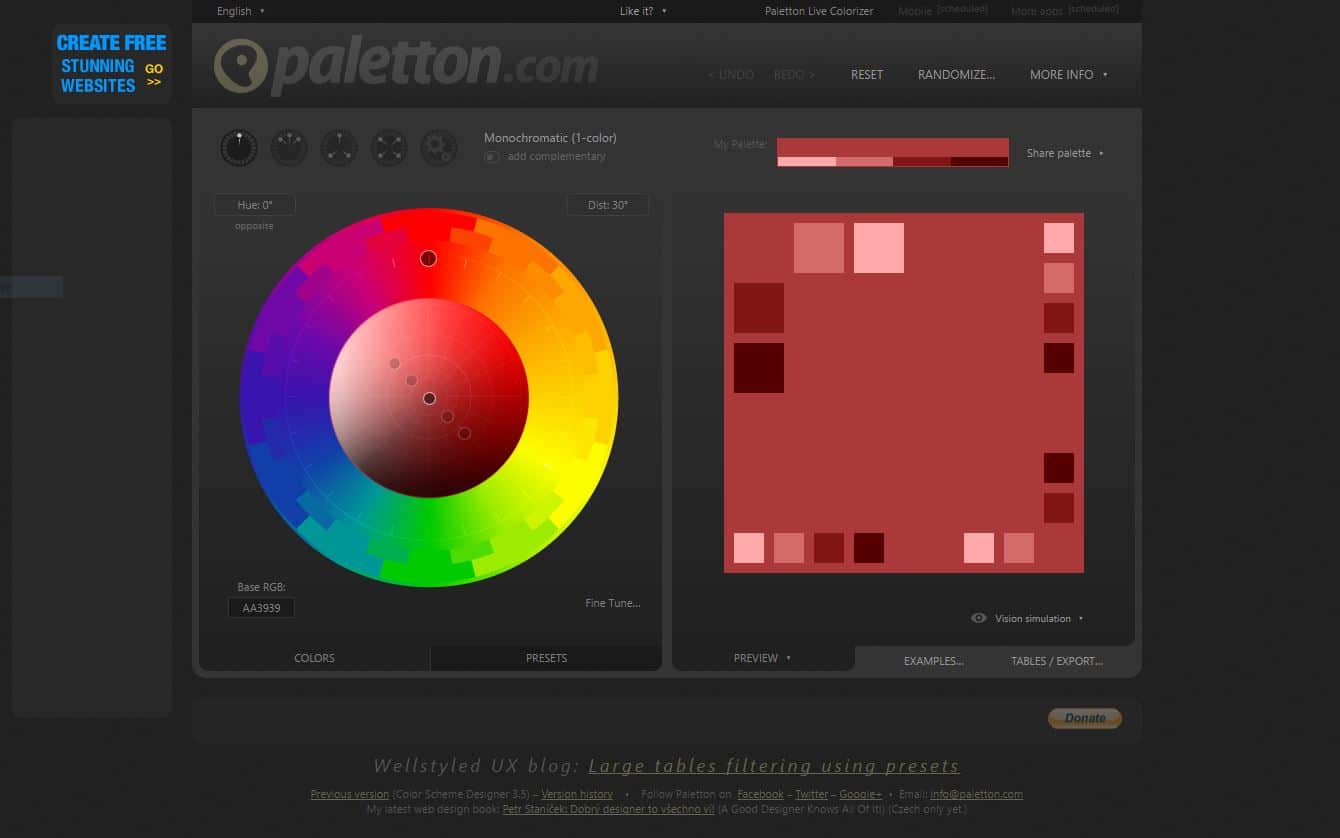
Task: Open the TABLES / EXPORT... tab
Action: coord(1057,661)
